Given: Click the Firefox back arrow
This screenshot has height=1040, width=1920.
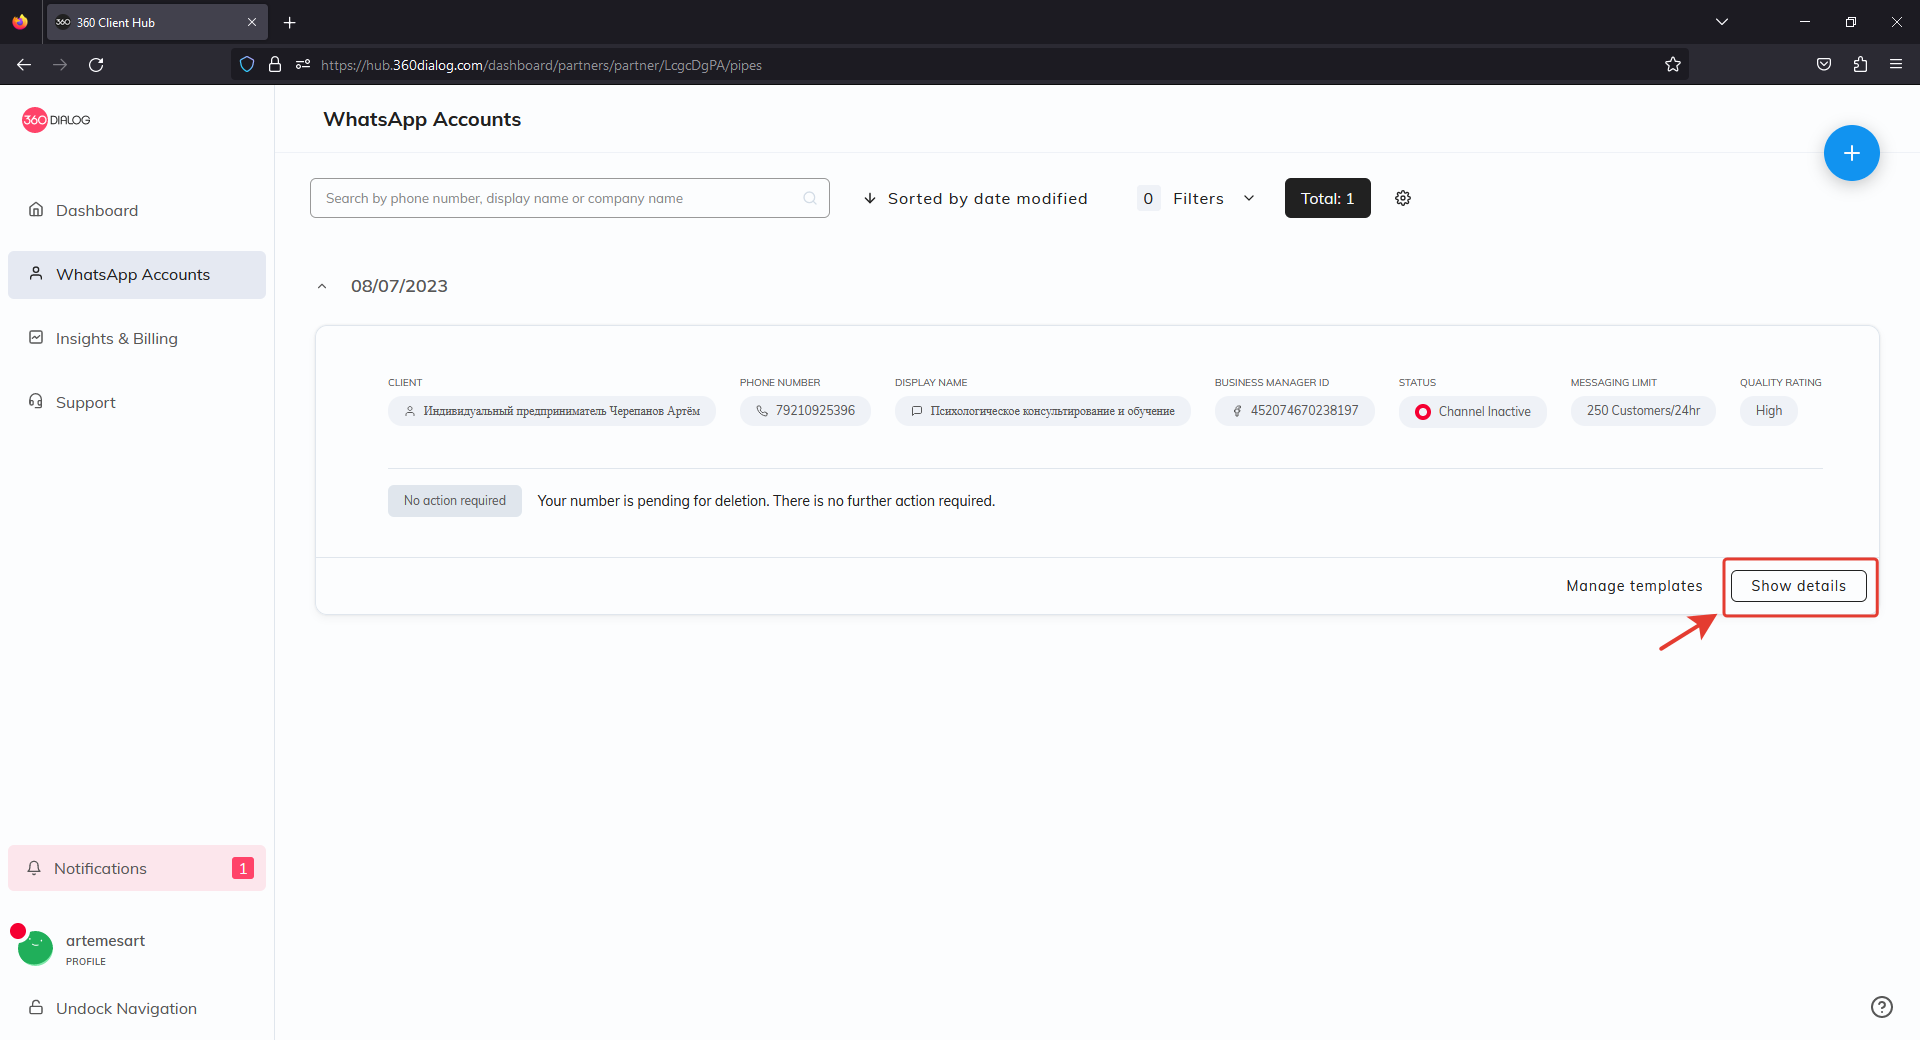Looking at the screenshot, I should tap(24, 65).
